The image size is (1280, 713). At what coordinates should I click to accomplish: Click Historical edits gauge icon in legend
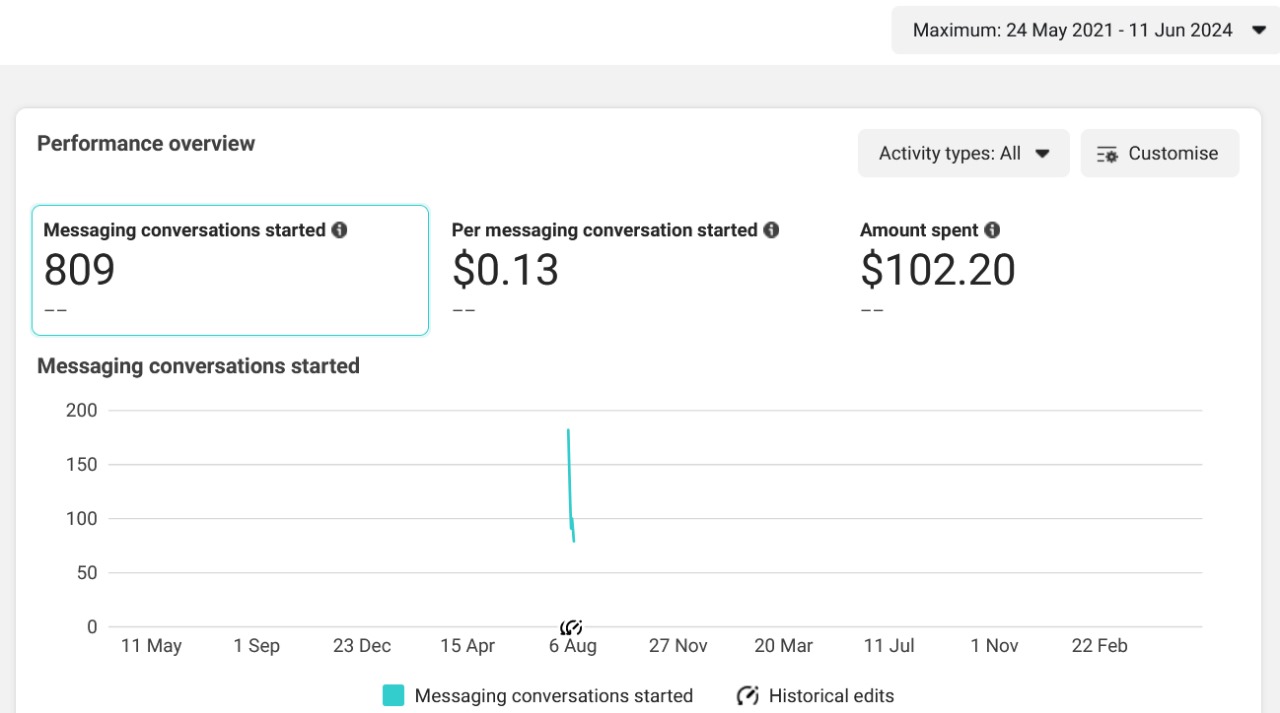(x=747, y=696)
